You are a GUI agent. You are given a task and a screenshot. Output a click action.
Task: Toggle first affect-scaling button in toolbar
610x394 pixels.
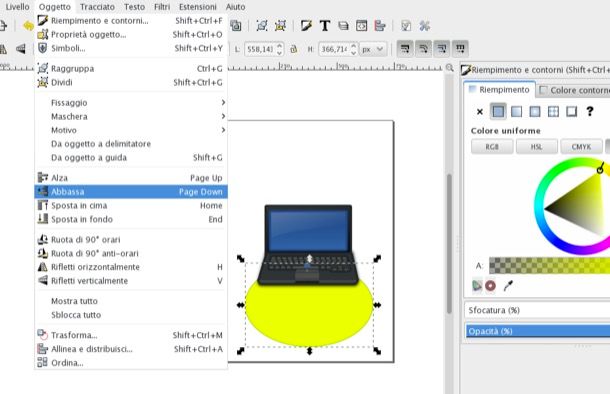(405, 49)
